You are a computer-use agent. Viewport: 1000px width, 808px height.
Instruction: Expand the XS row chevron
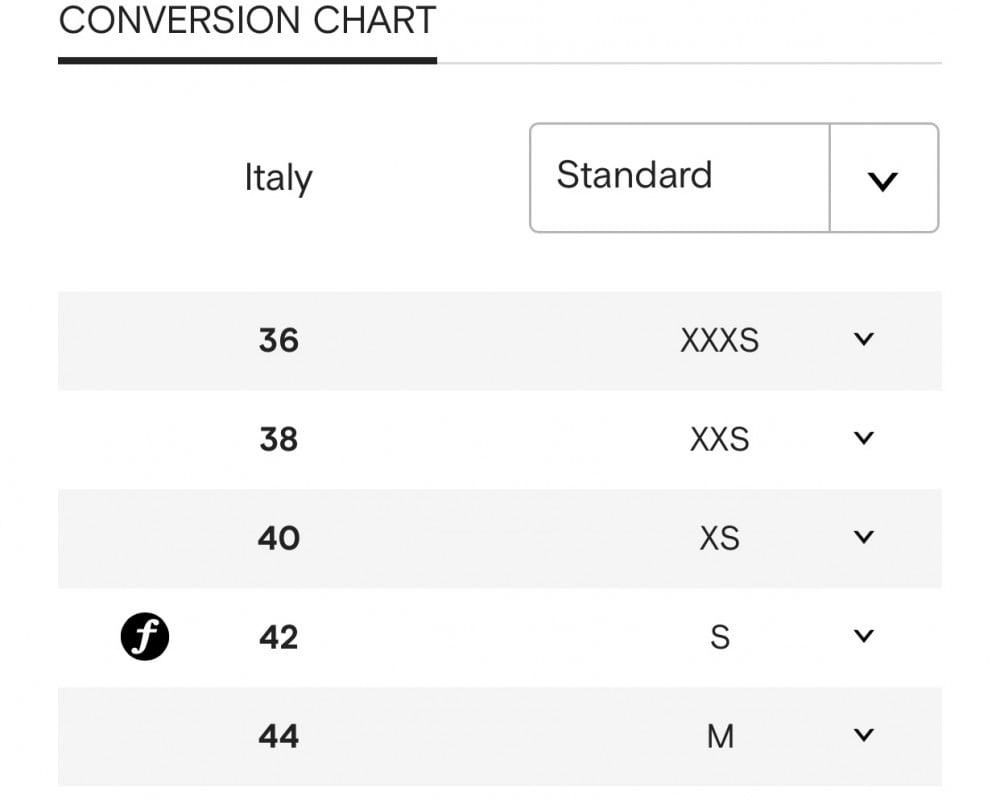(864, 537)
